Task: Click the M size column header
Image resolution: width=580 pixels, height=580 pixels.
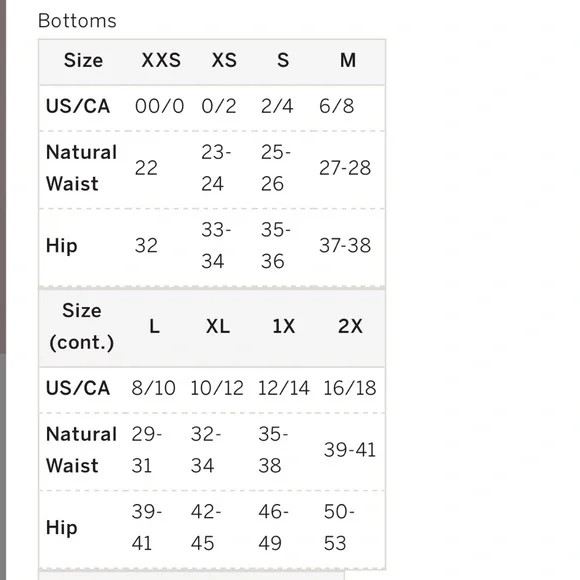Action: [348, 60]
